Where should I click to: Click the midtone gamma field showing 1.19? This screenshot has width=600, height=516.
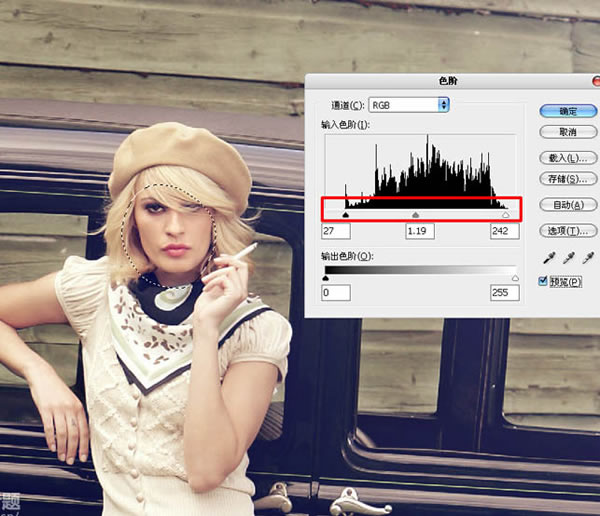420,231
